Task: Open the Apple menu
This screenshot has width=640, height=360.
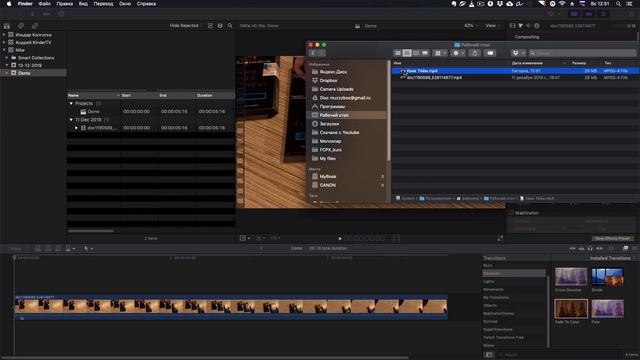Action: (x=9, y=4)
